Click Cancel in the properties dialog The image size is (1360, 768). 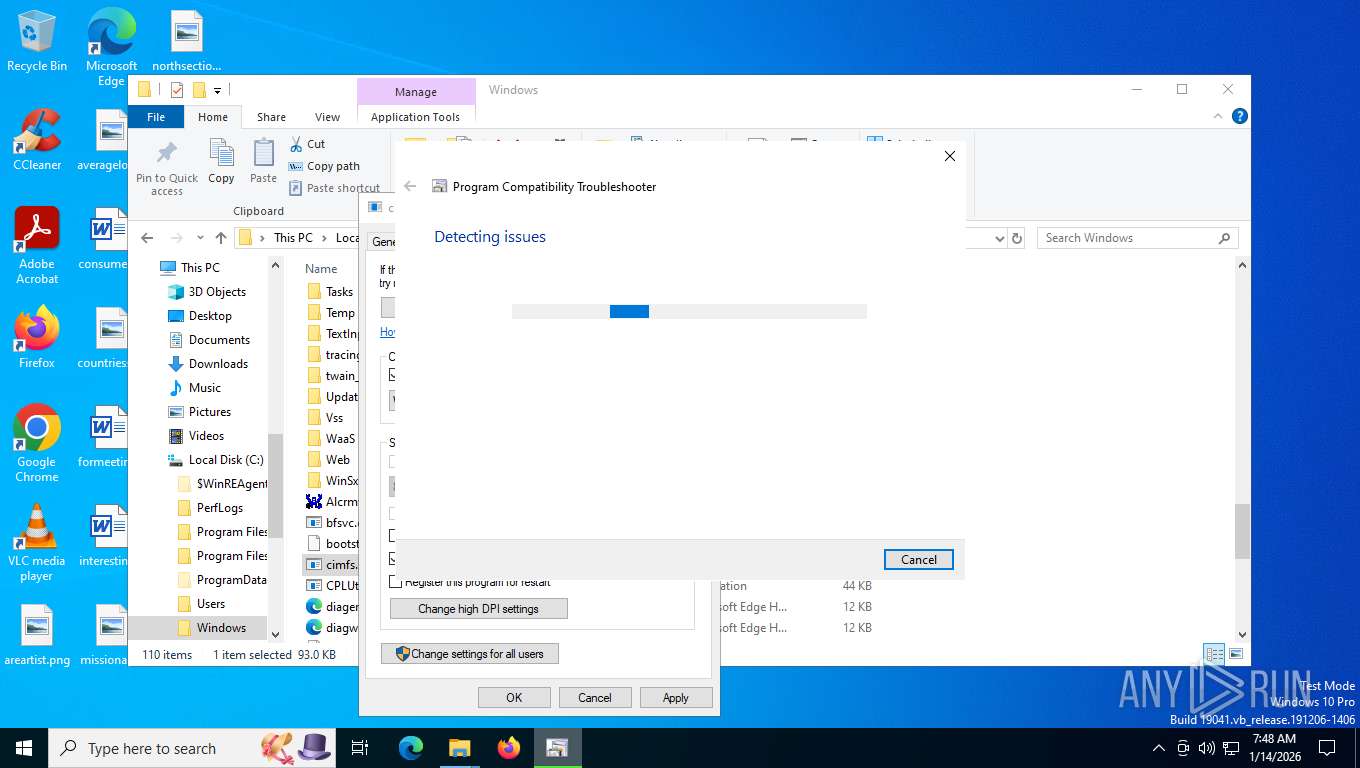[x=594, y=698]
